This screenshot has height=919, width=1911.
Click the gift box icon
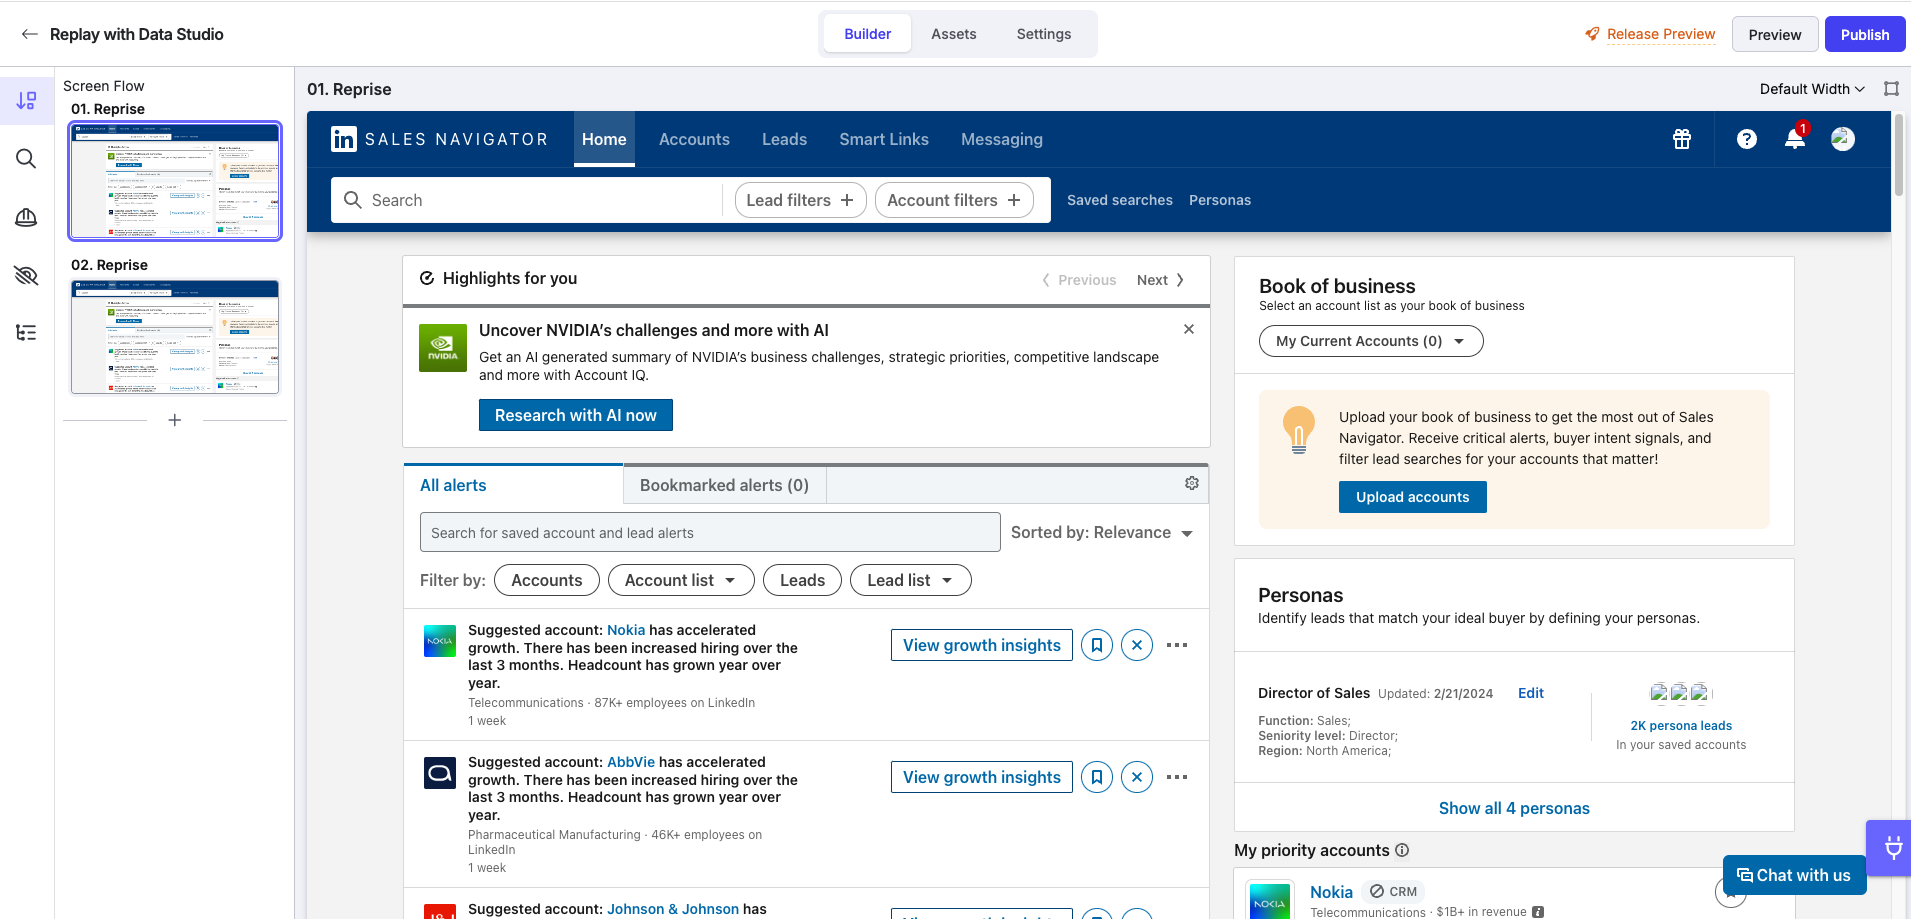(1682, 139)
